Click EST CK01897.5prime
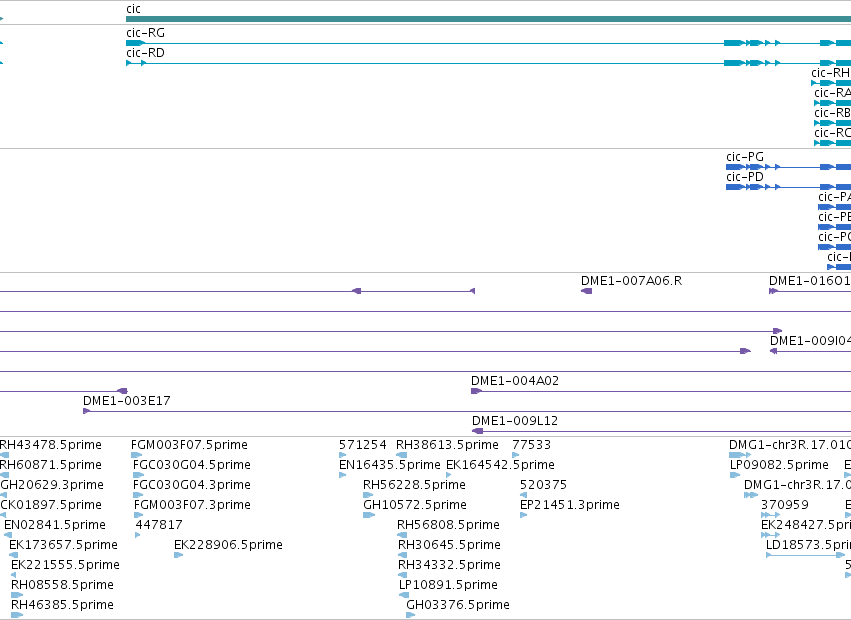Screen dimensions: 851x620 (51, 505)
